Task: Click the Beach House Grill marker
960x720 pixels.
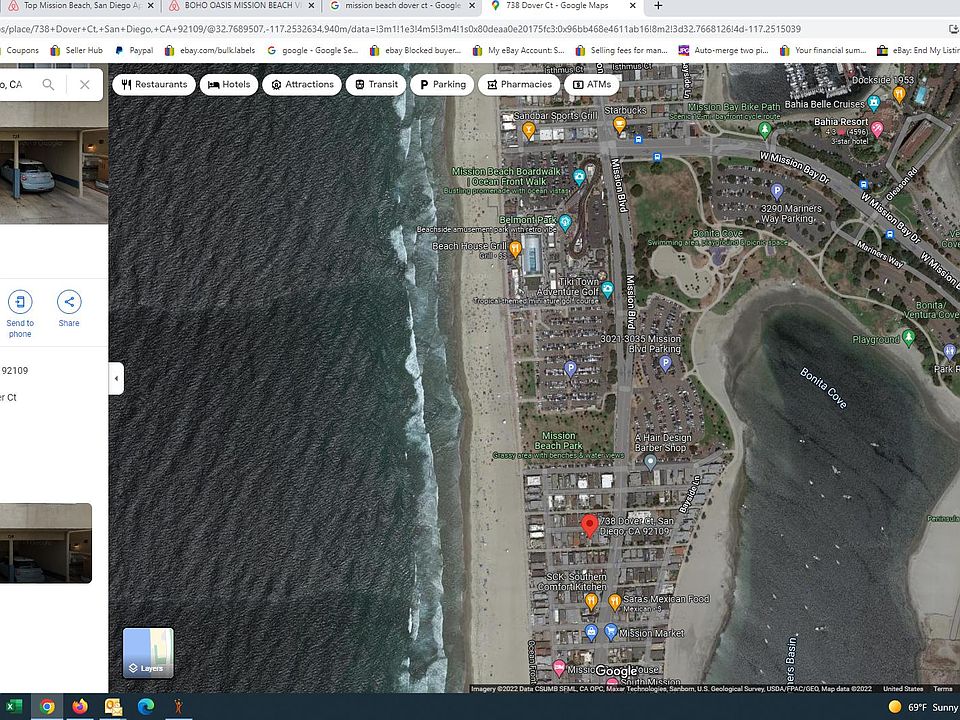Action: tap(515, 249)
